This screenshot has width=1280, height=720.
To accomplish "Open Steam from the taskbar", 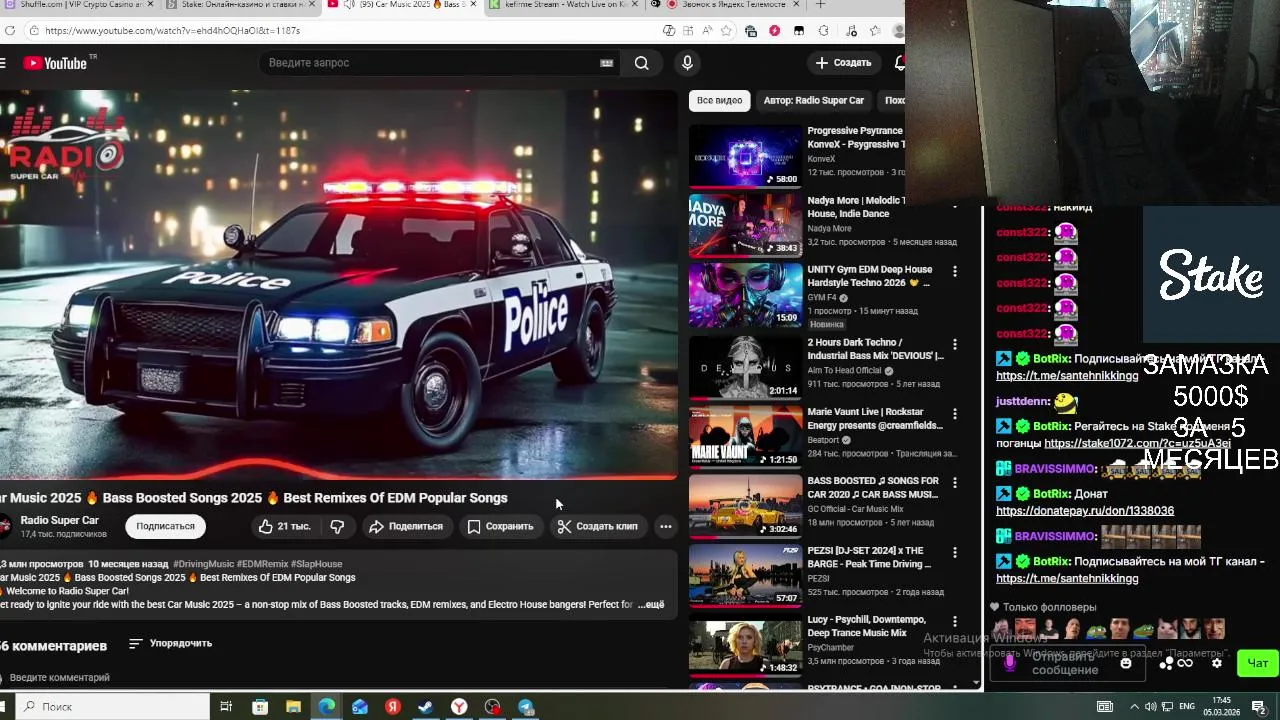I will pyautogui.click(x=426, y=707).
